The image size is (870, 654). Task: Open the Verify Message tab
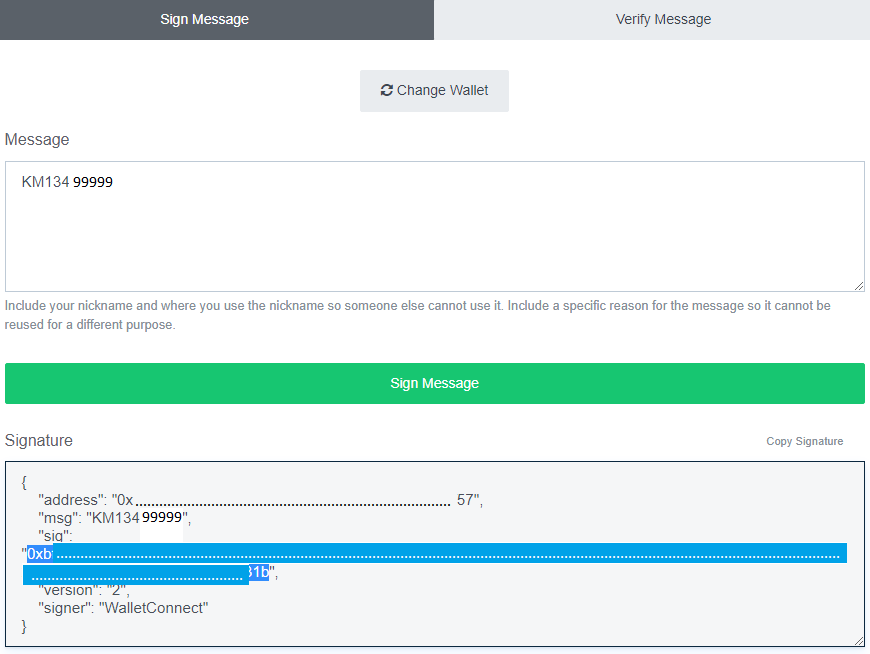pyautogui.click(x=663, y=19)
